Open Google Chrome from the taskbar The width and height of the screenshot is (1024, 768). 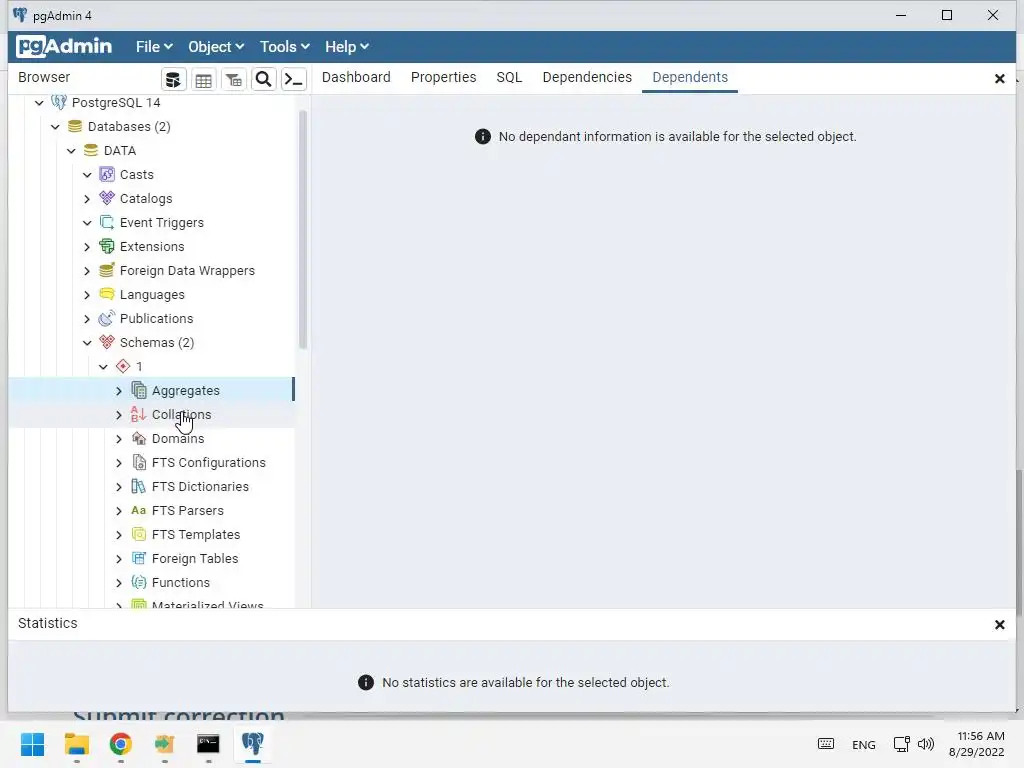[120, 744]
